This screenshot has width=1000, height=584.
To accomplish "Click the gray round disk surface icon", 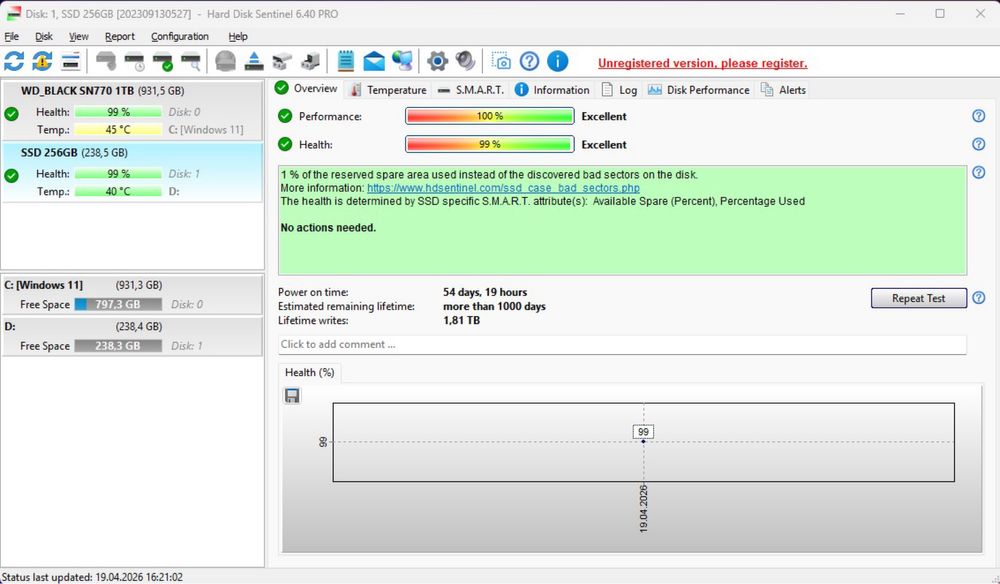I will click(225, 61).
